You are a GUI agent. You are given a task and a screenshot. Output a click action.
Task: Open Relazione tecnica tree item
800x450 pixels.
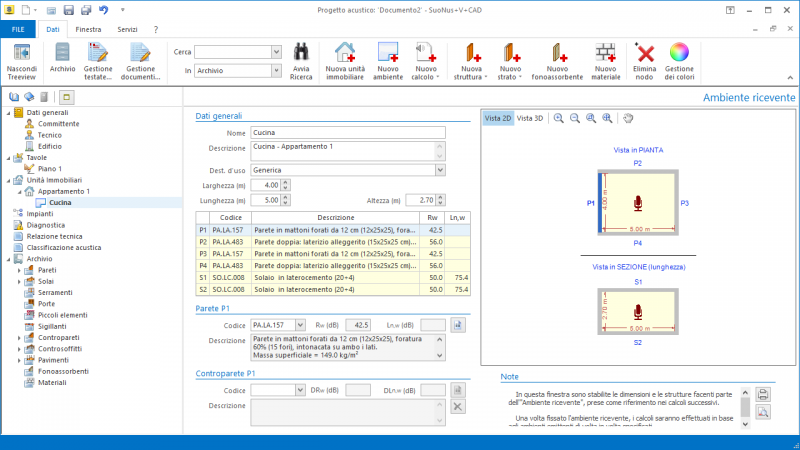coord(54,236)
